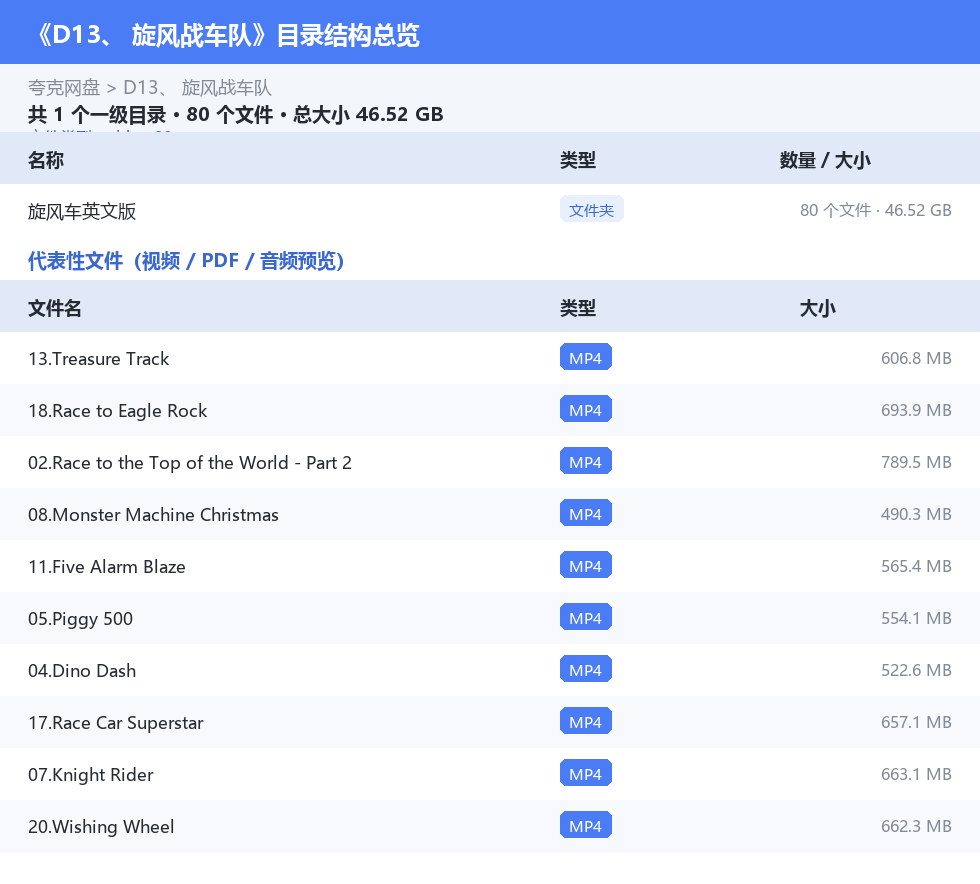Select the file "18.Race to Eagle Rock"

(118, 411)
